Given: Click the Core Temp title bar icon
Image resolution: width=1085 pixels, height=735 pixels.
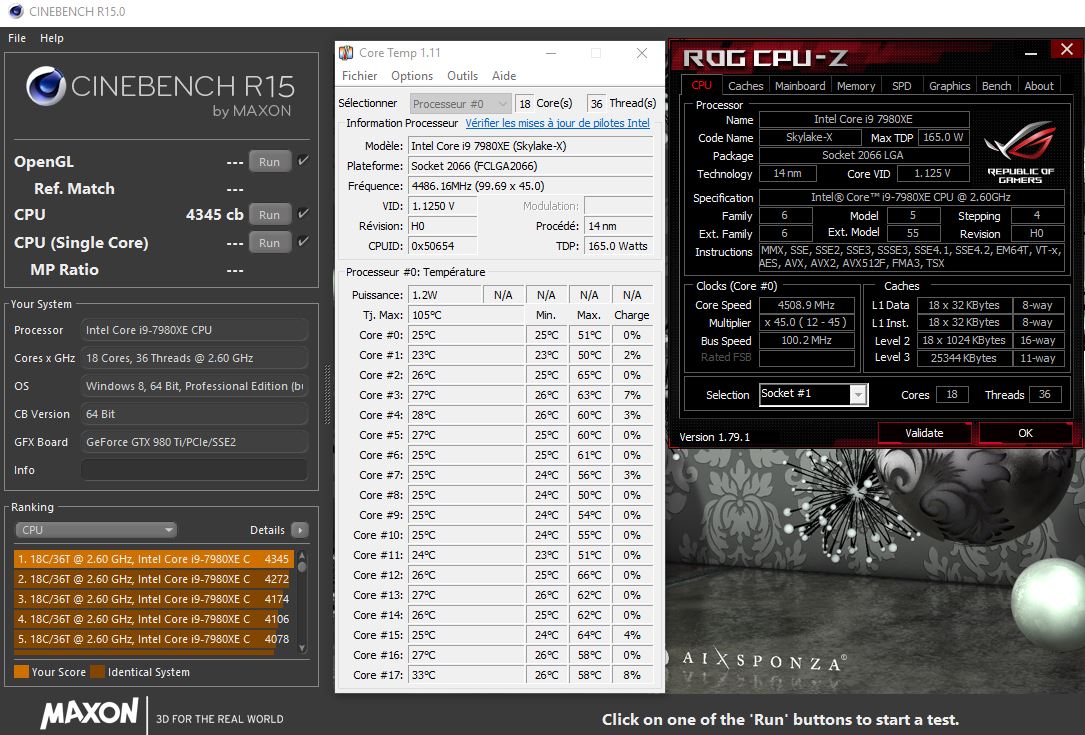Looking at the screenshot, I should click(346, 53).
